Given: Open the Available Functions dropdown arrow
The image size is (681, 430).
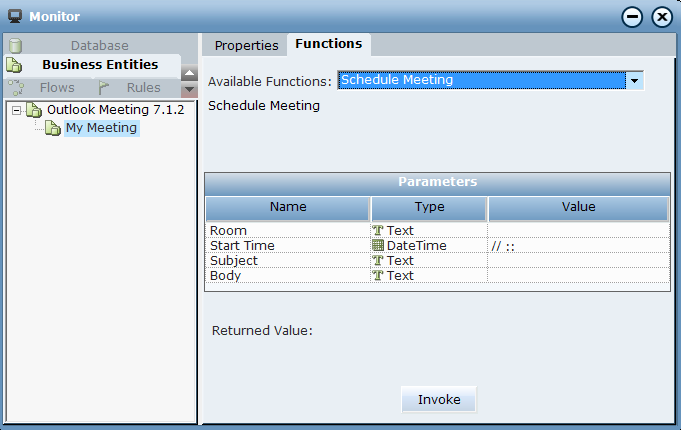Looking at the screenshot, I should 633,81.
